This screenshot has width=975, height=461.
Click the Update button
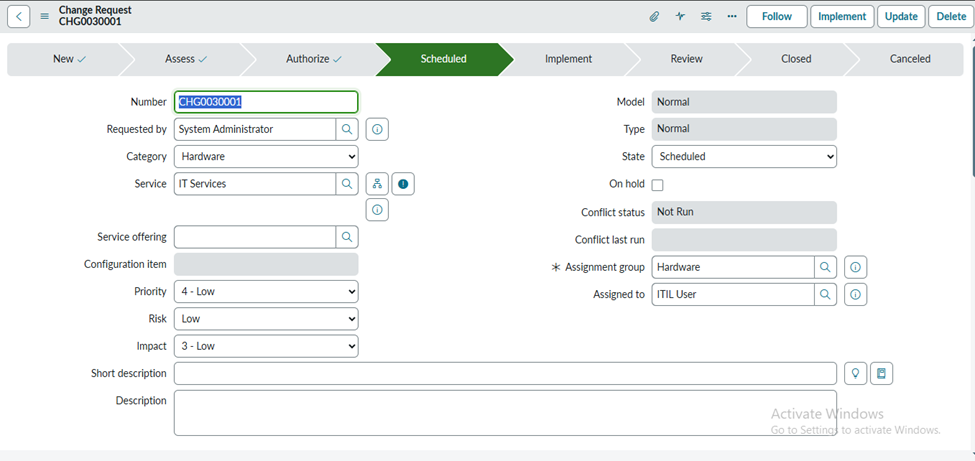(901, 17)
